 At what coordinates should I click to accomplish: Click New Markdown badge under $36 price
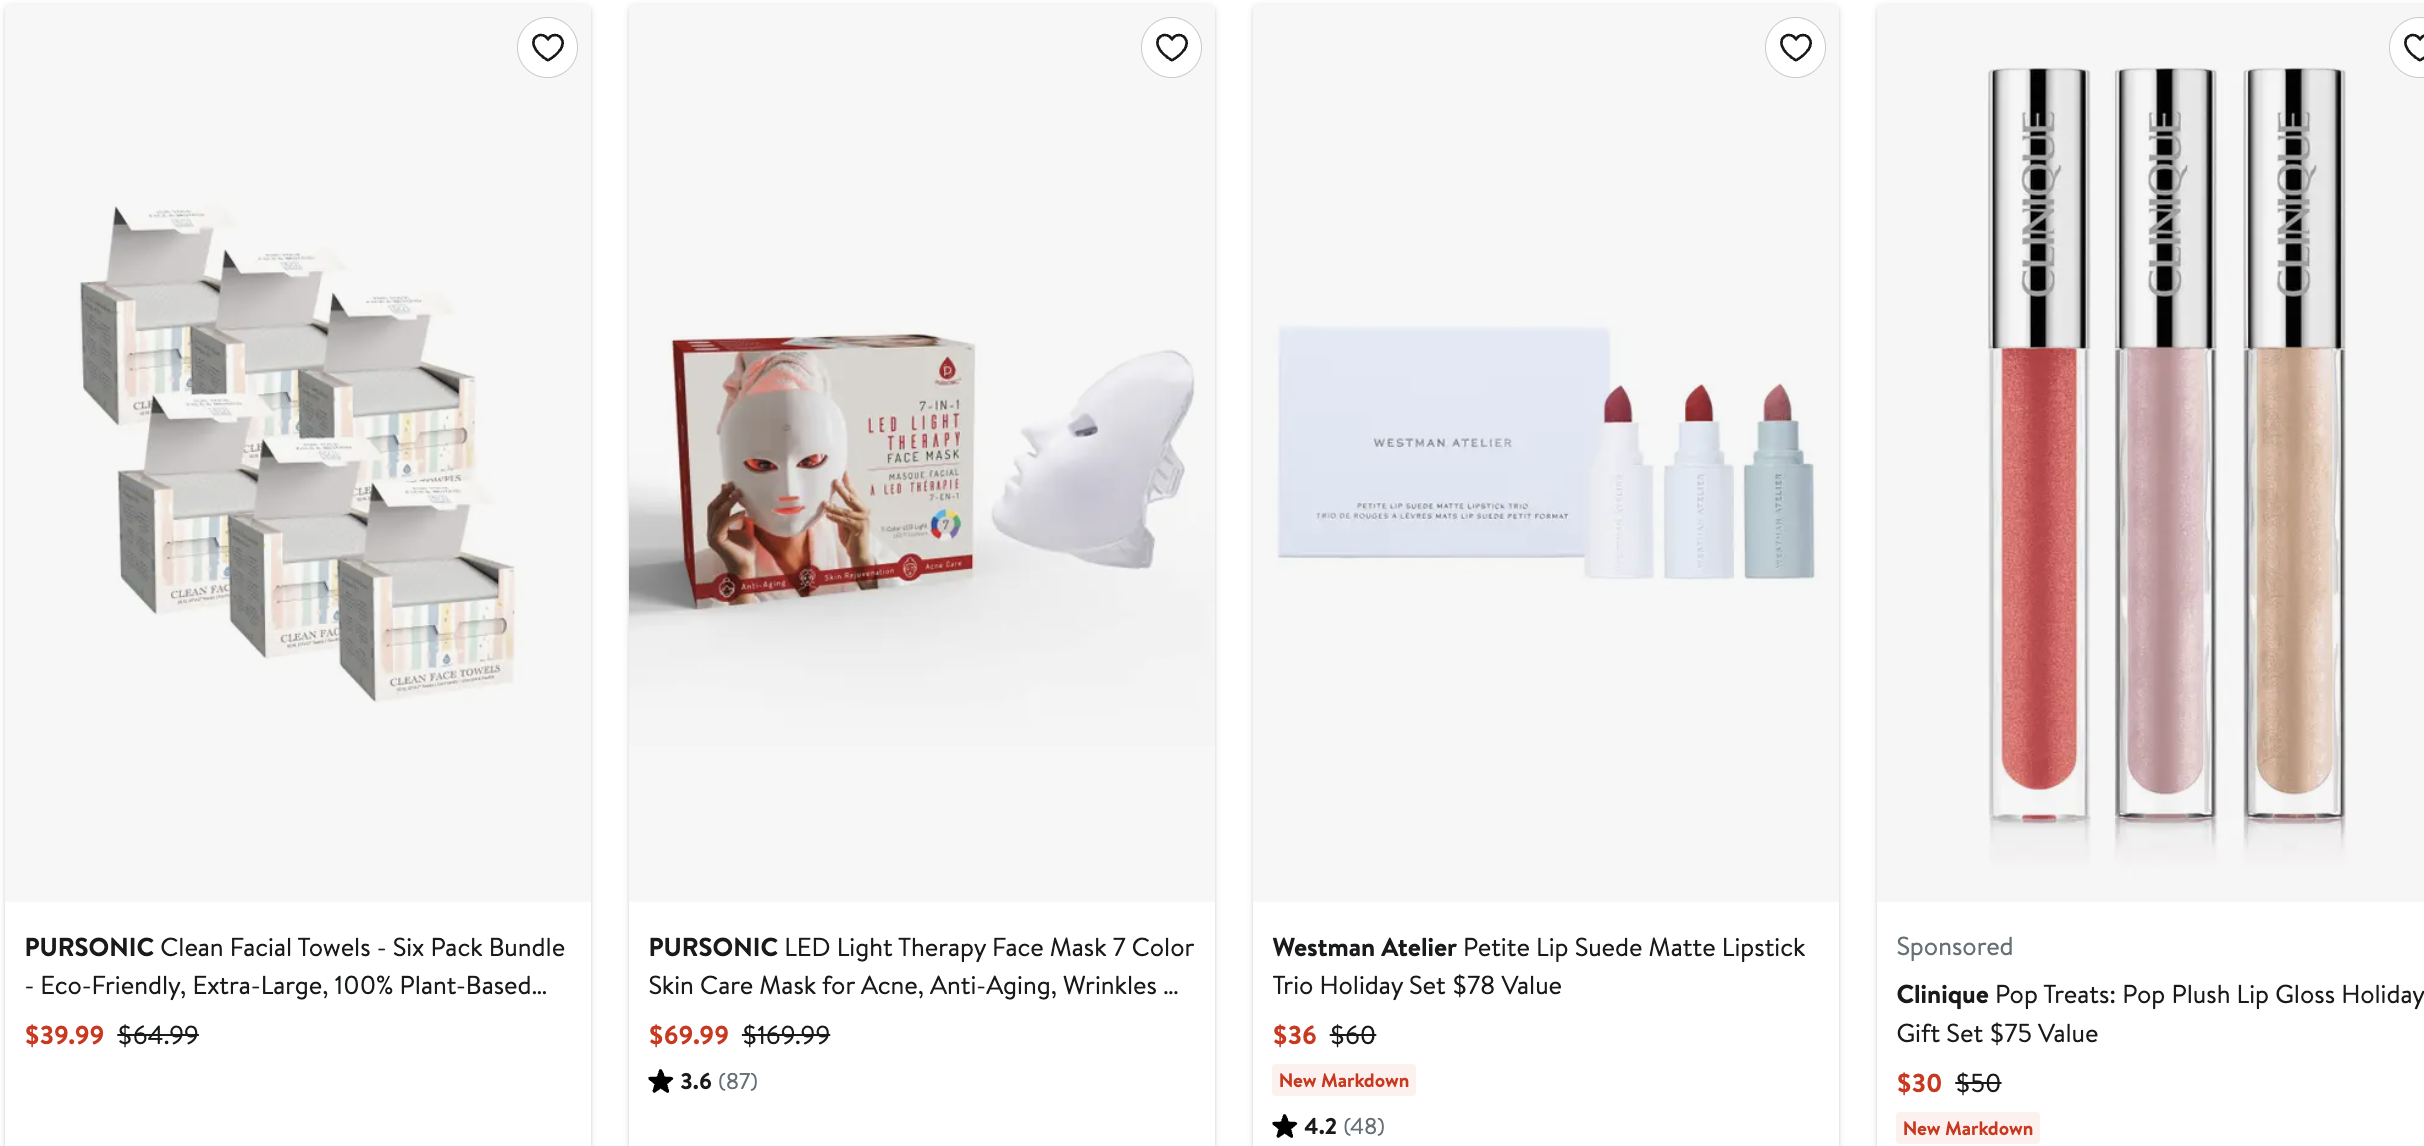pyautogui.click(x=1344, y=1080)
